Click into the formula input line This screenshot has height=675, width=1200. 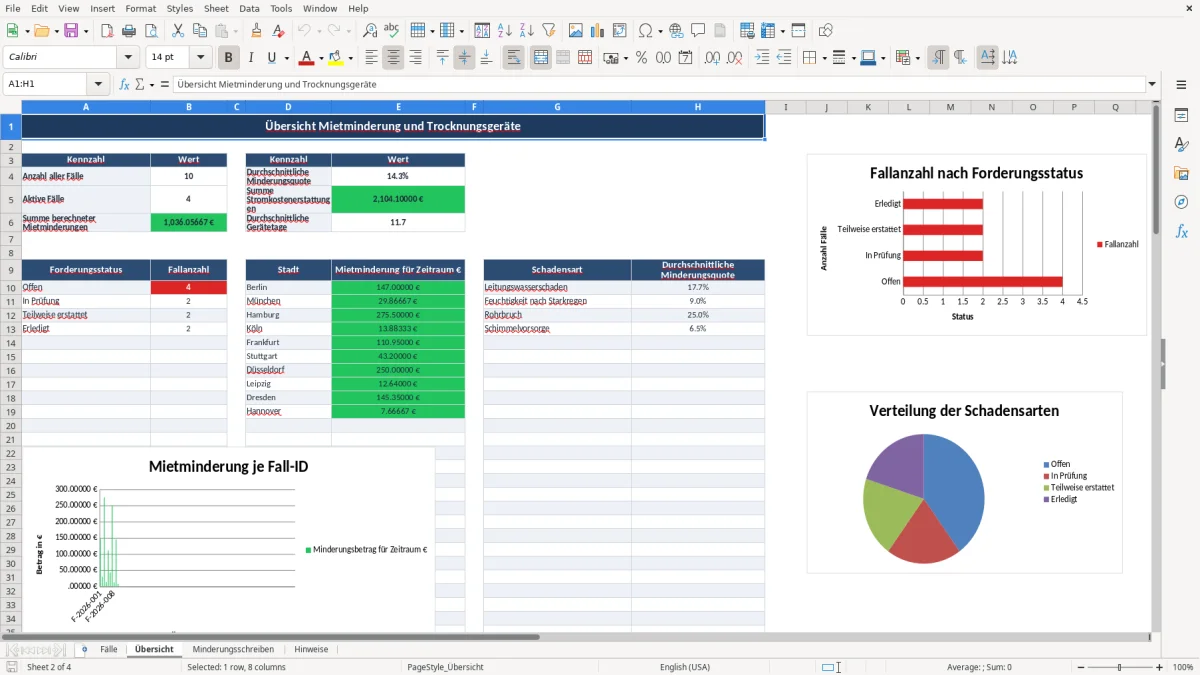658,84
